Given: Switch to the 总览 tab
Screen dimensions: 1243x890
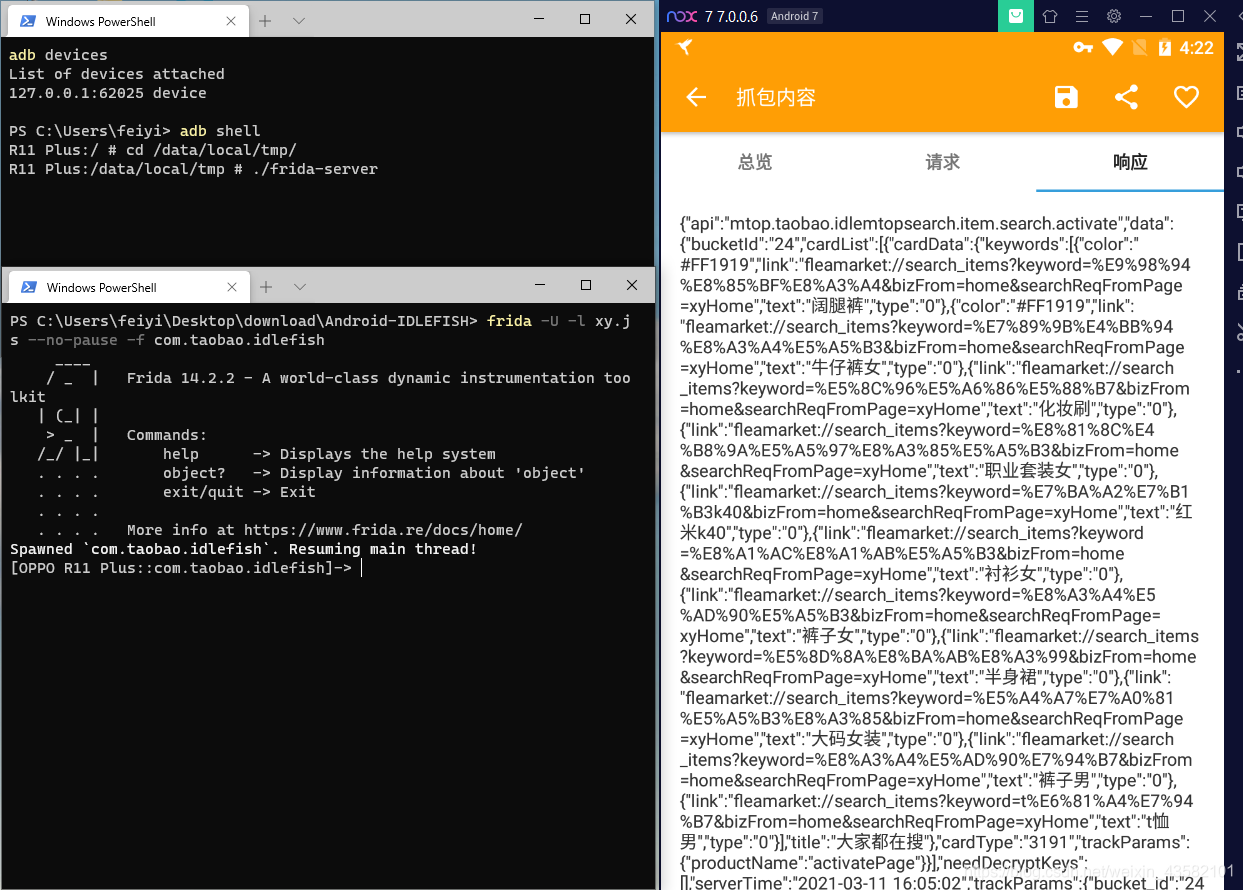Looking at the screenshot, I should (x=754, y=162).
